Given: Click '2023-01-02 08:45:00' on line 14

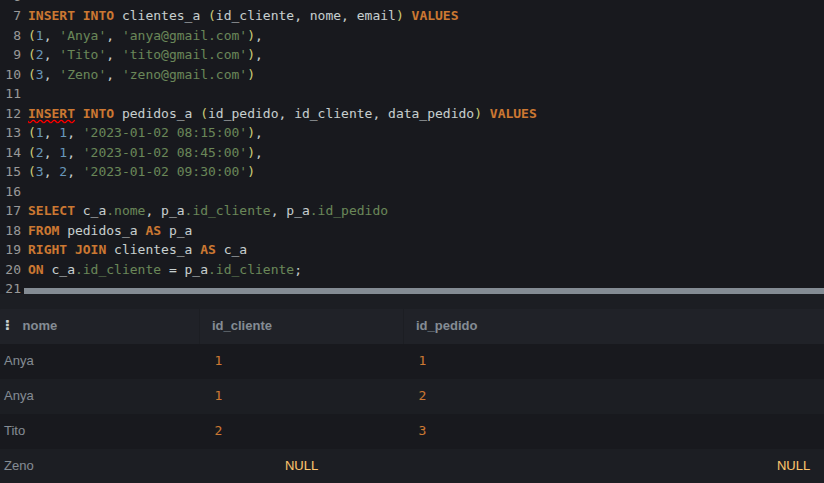Looking at the screenshot, I should coord(165,152).
